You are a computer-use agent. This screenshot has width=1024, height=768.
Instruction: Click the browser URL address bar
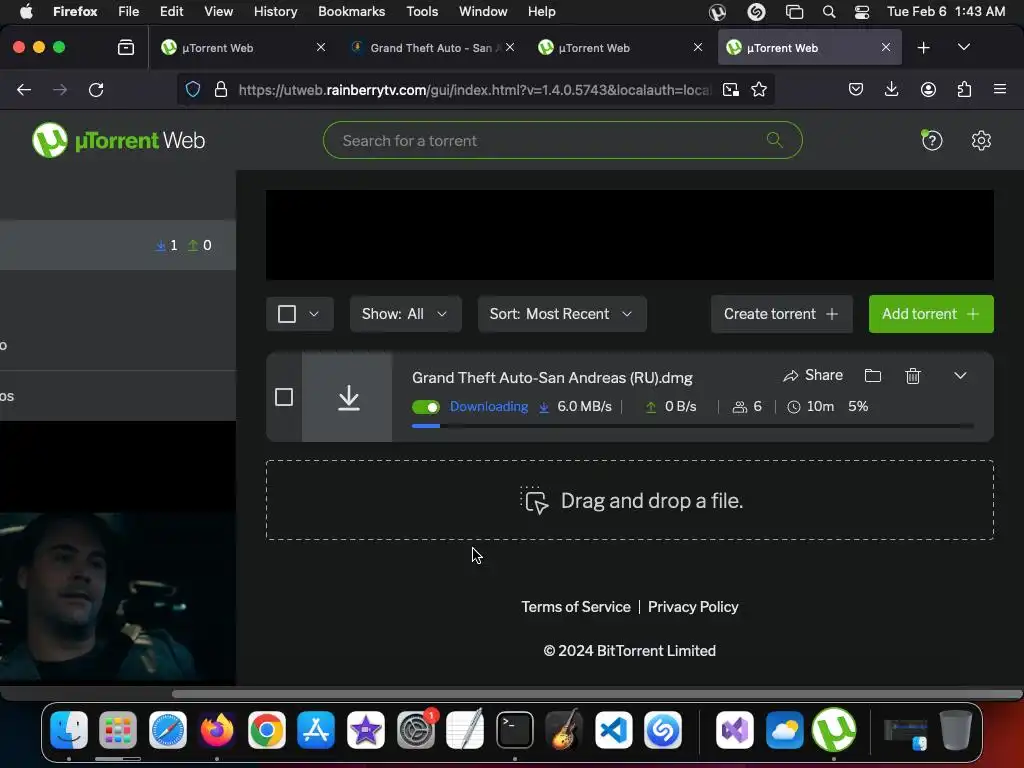(473, 89)
